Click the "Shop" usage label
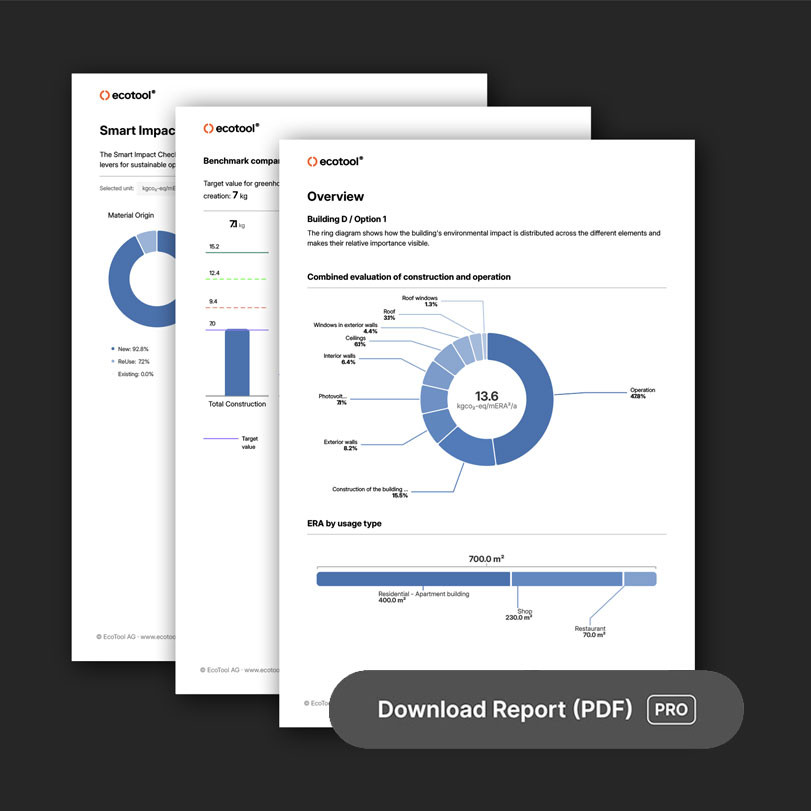Image resolution: width=811 pixels, height=811 pixels. tap(524, 611)
